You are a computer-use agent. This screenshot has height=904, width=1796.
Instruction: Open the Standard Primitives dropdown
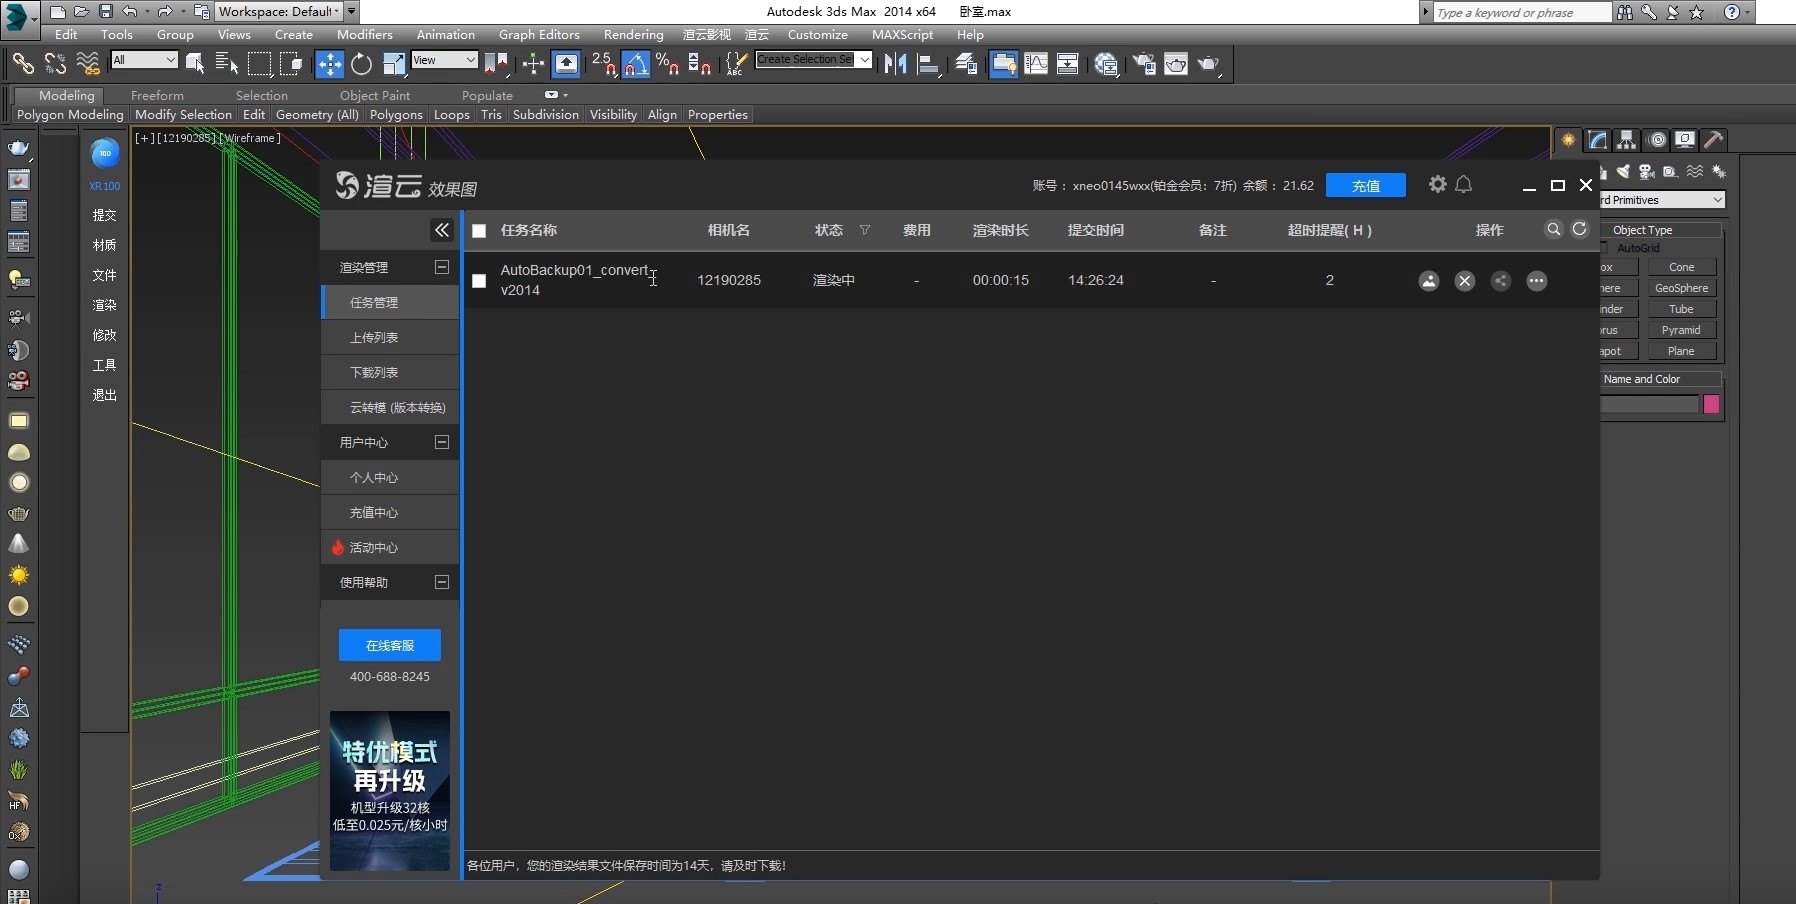pos(1662,200)
